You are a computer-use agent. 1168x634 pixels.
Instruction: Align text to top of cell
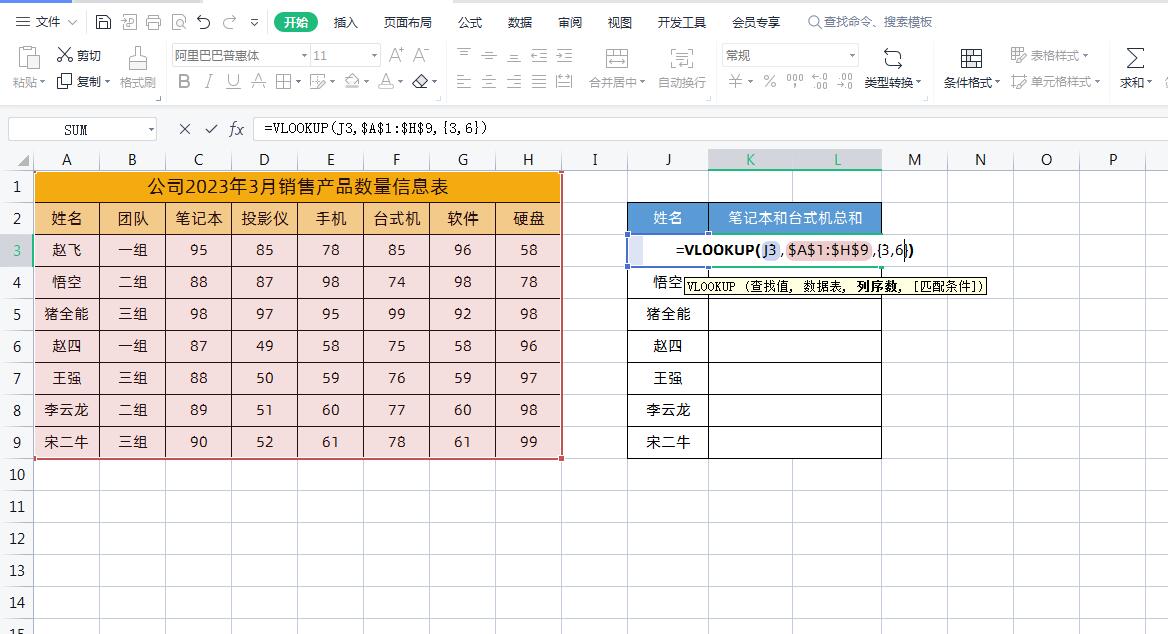pos(463,55)
